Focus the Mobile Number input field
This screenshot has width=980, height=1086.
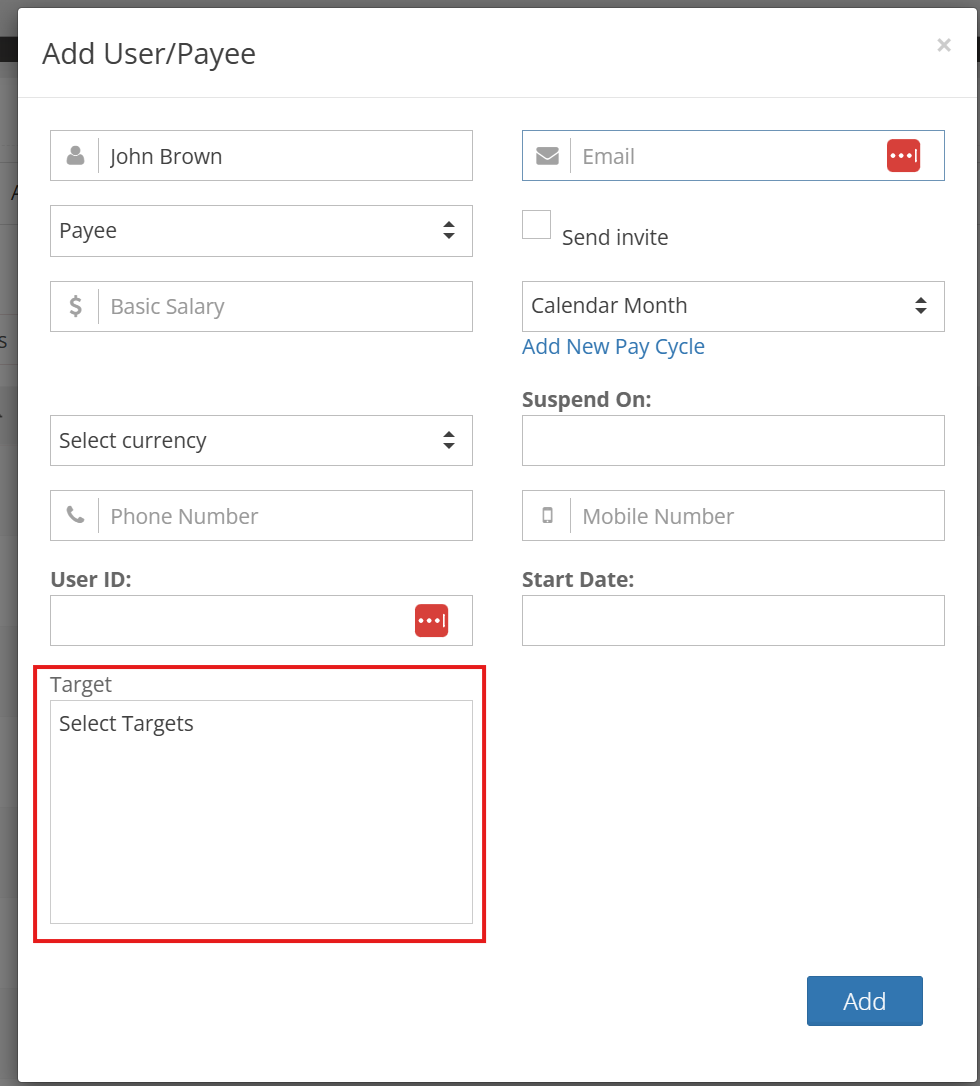[757, 515]
